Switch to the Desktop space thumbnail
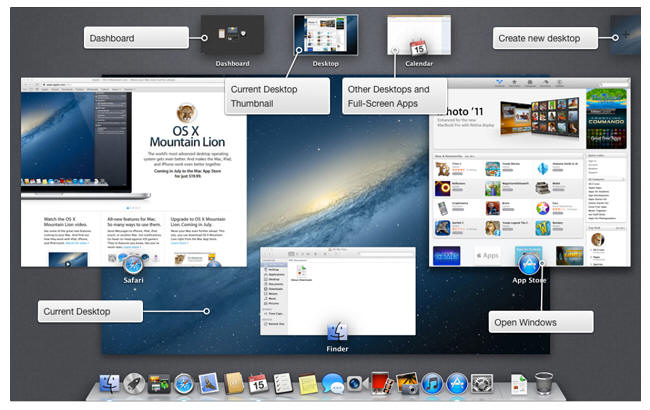This screenshot has width=650, height=410. [325, 35]
